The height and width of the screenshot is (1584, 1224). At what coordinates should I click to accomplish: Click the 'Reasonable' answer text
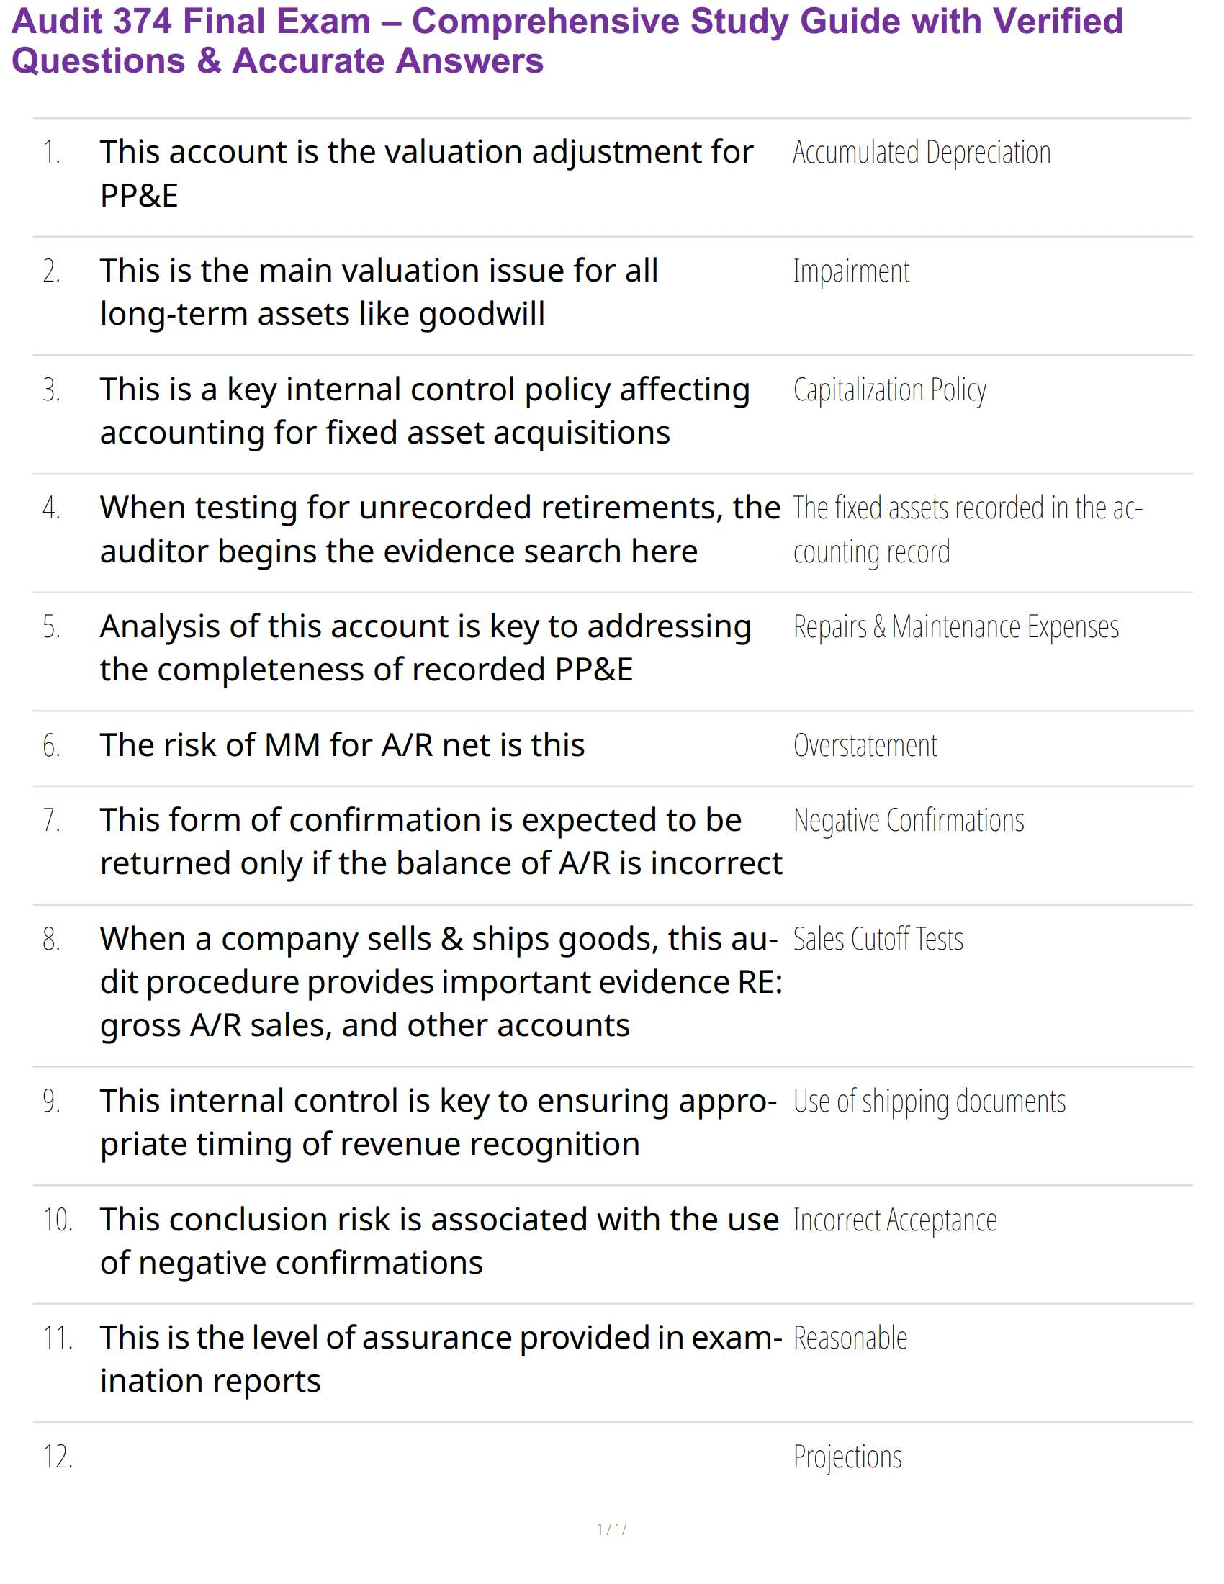pyautogui.click(x=850, y=1339)
